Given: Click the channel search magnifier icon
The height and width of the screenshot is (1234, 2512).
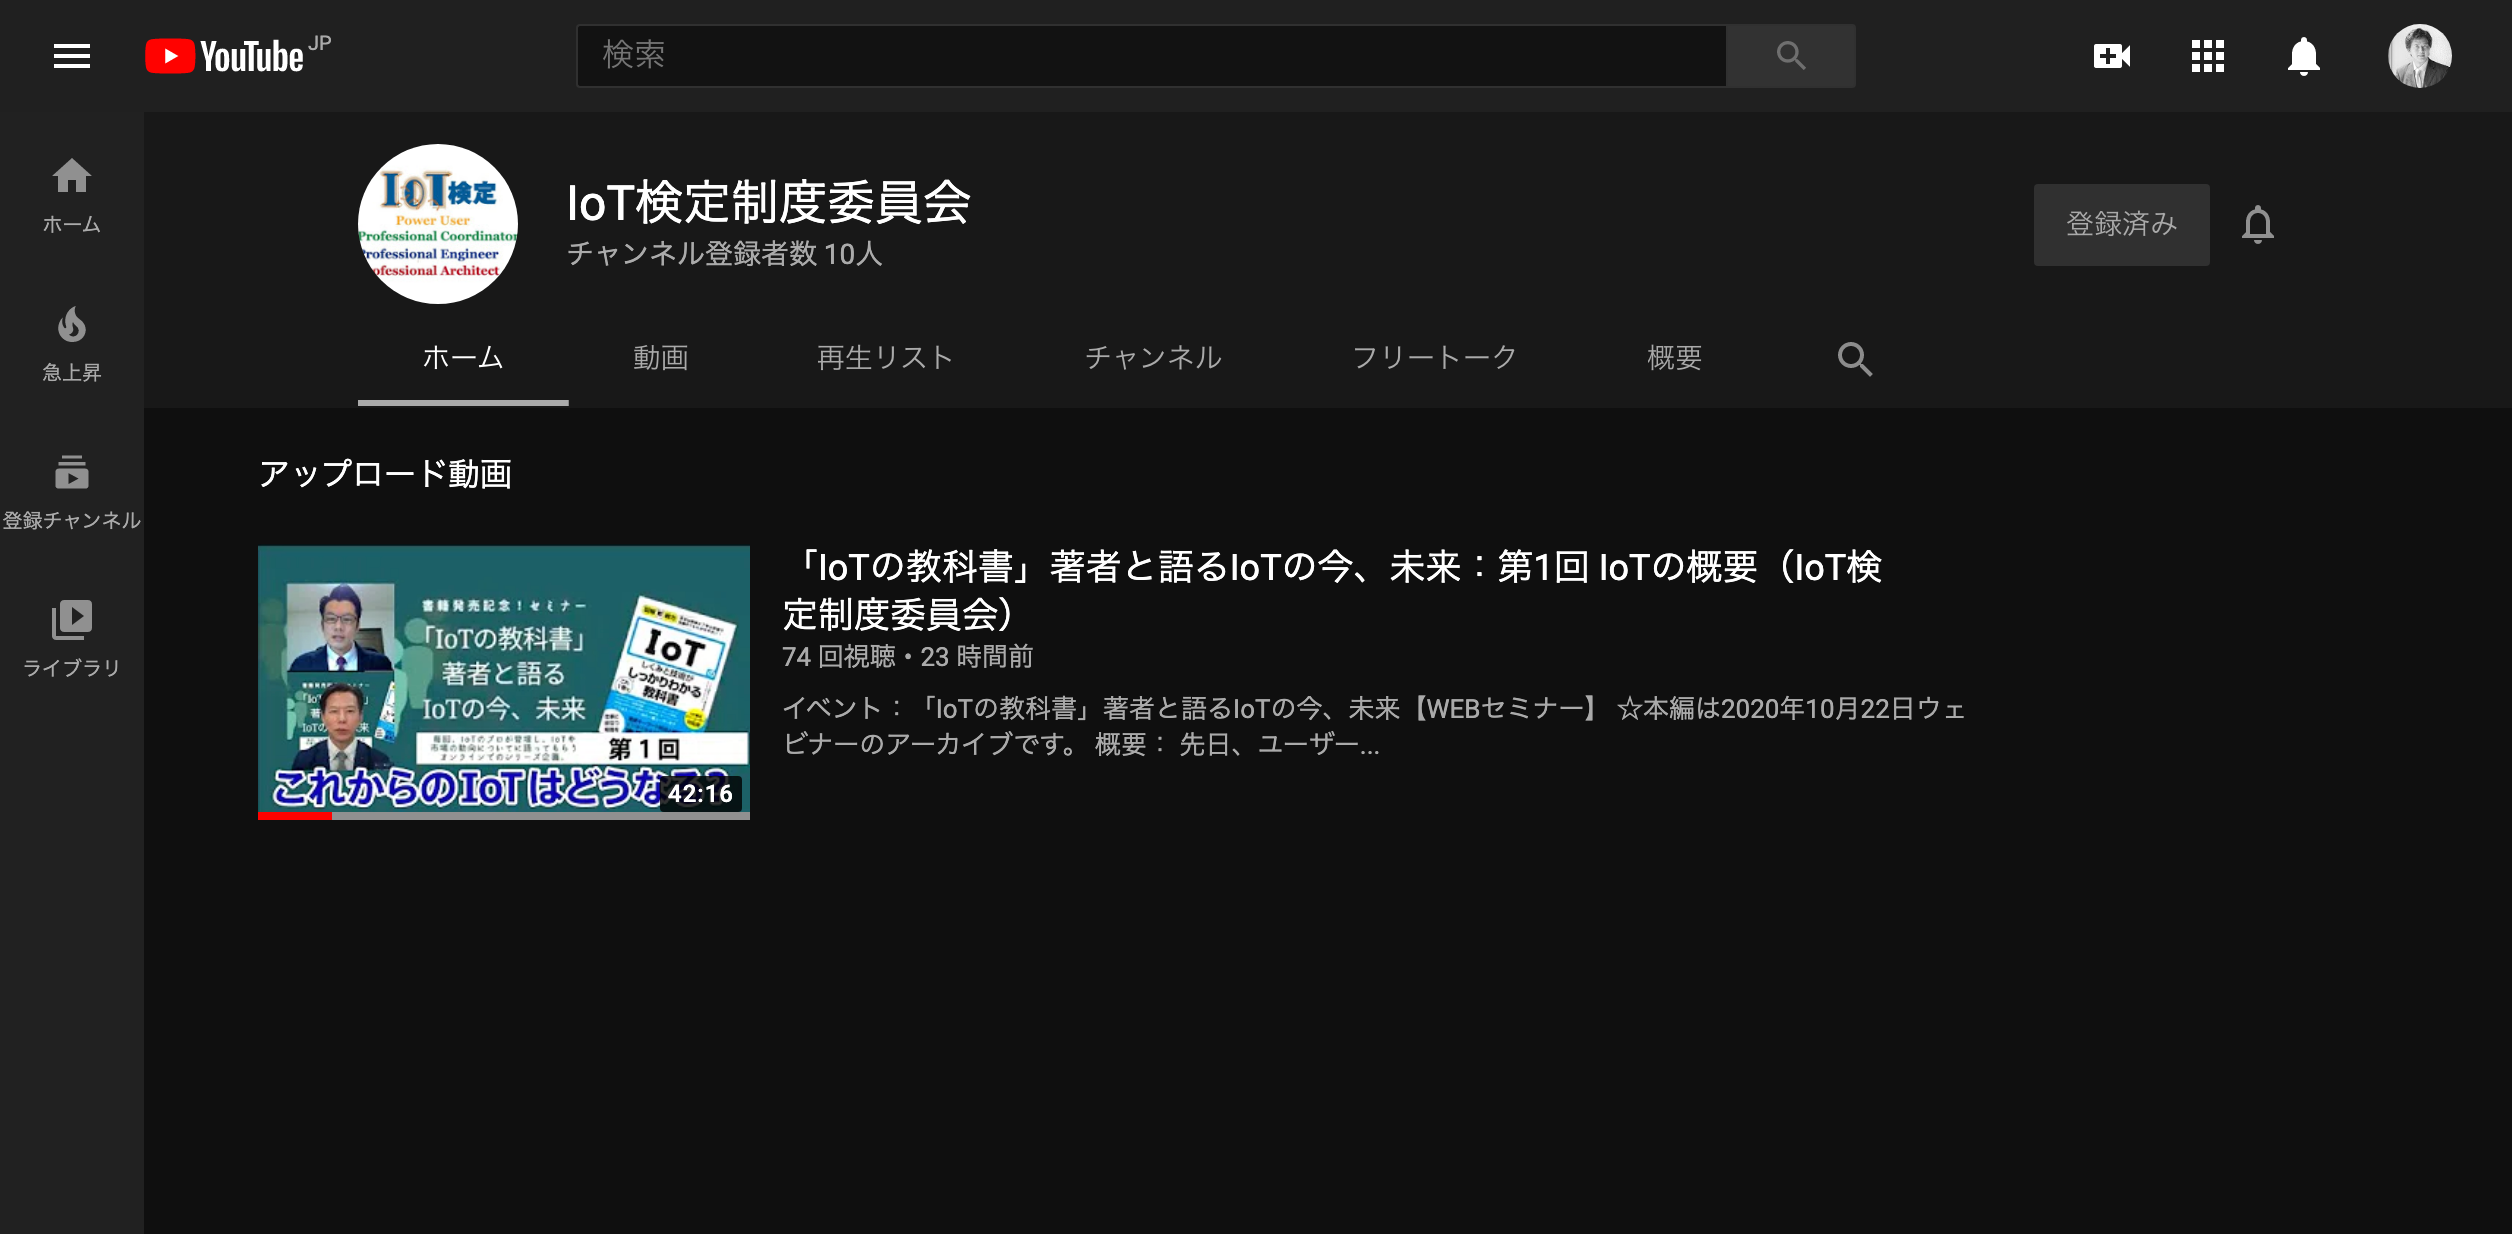Looking at the screenshot, I should coord(1854,359).
